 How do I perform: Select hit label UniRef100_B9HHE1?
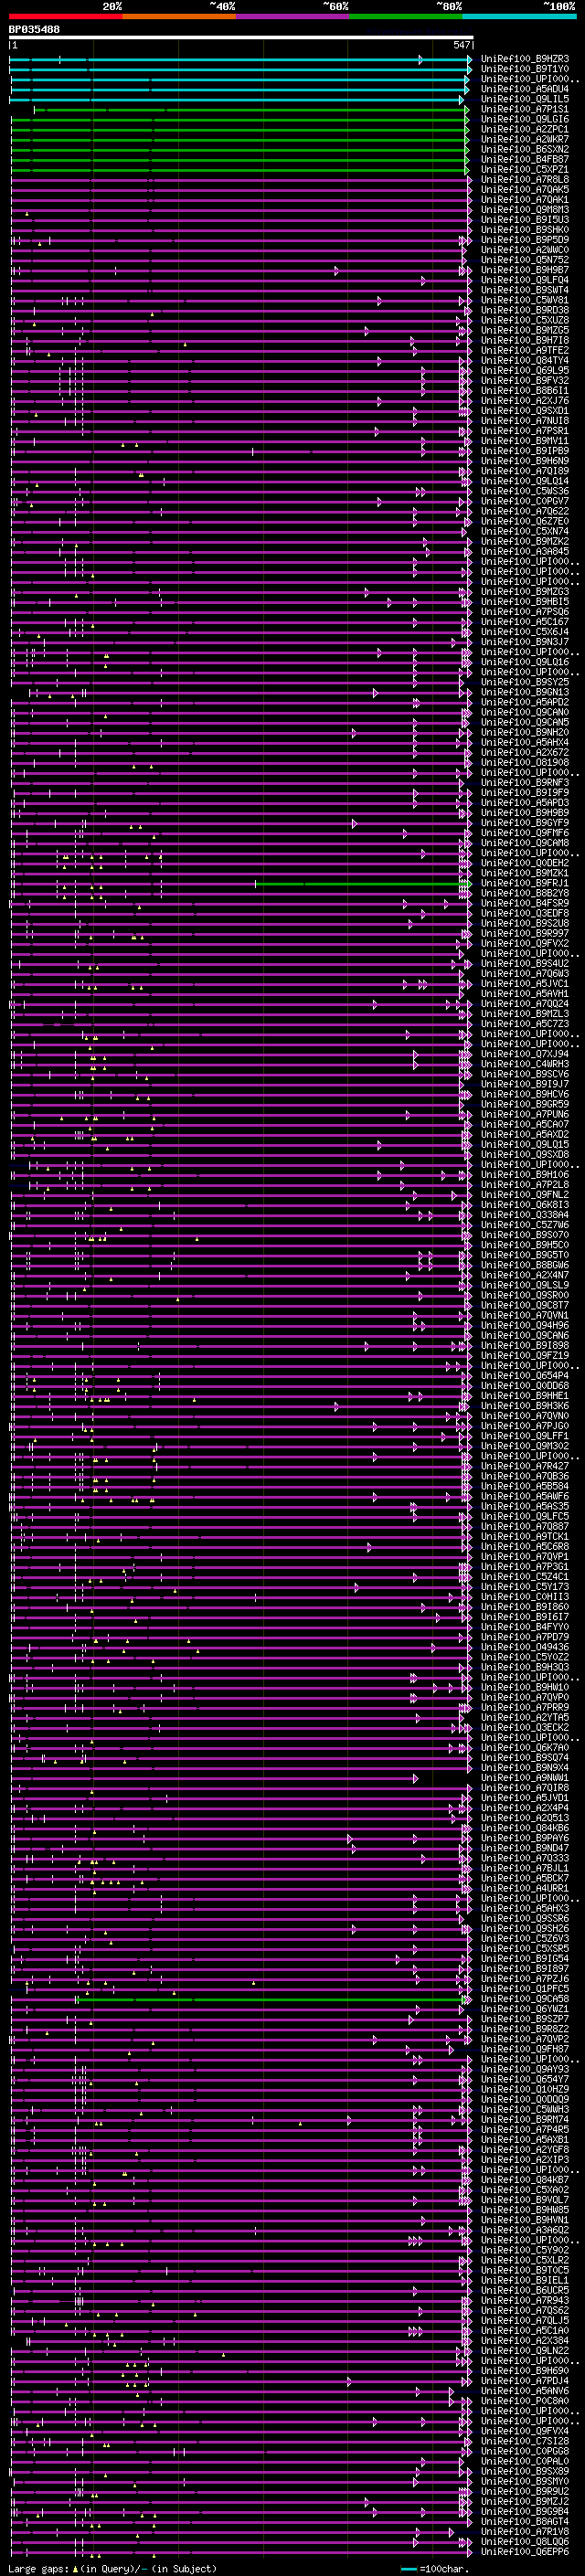[x=525, y=1395]
